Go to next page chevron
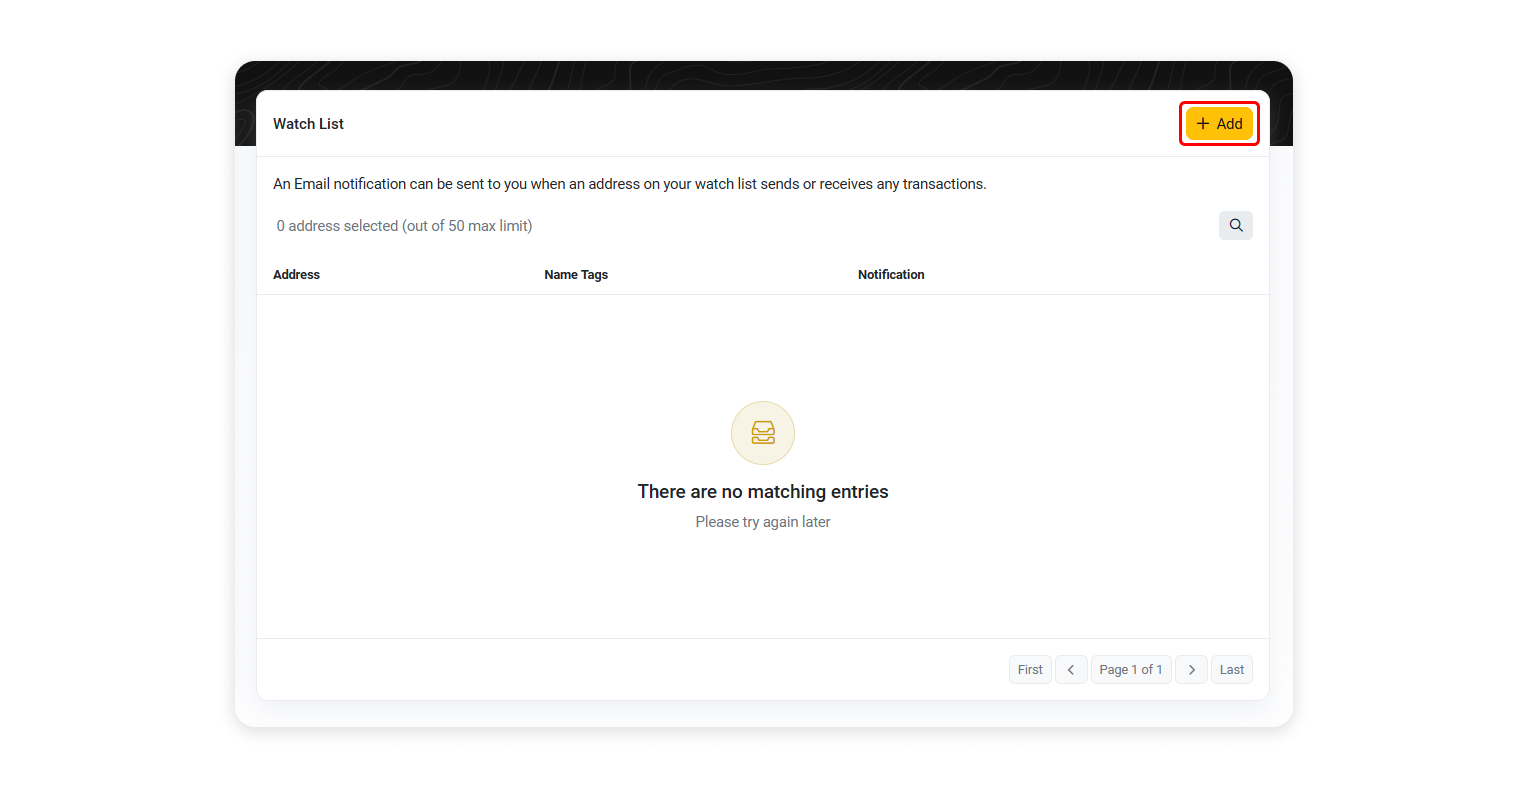The width and height of the screenshot is (1528, 788). coord(1191,670)
